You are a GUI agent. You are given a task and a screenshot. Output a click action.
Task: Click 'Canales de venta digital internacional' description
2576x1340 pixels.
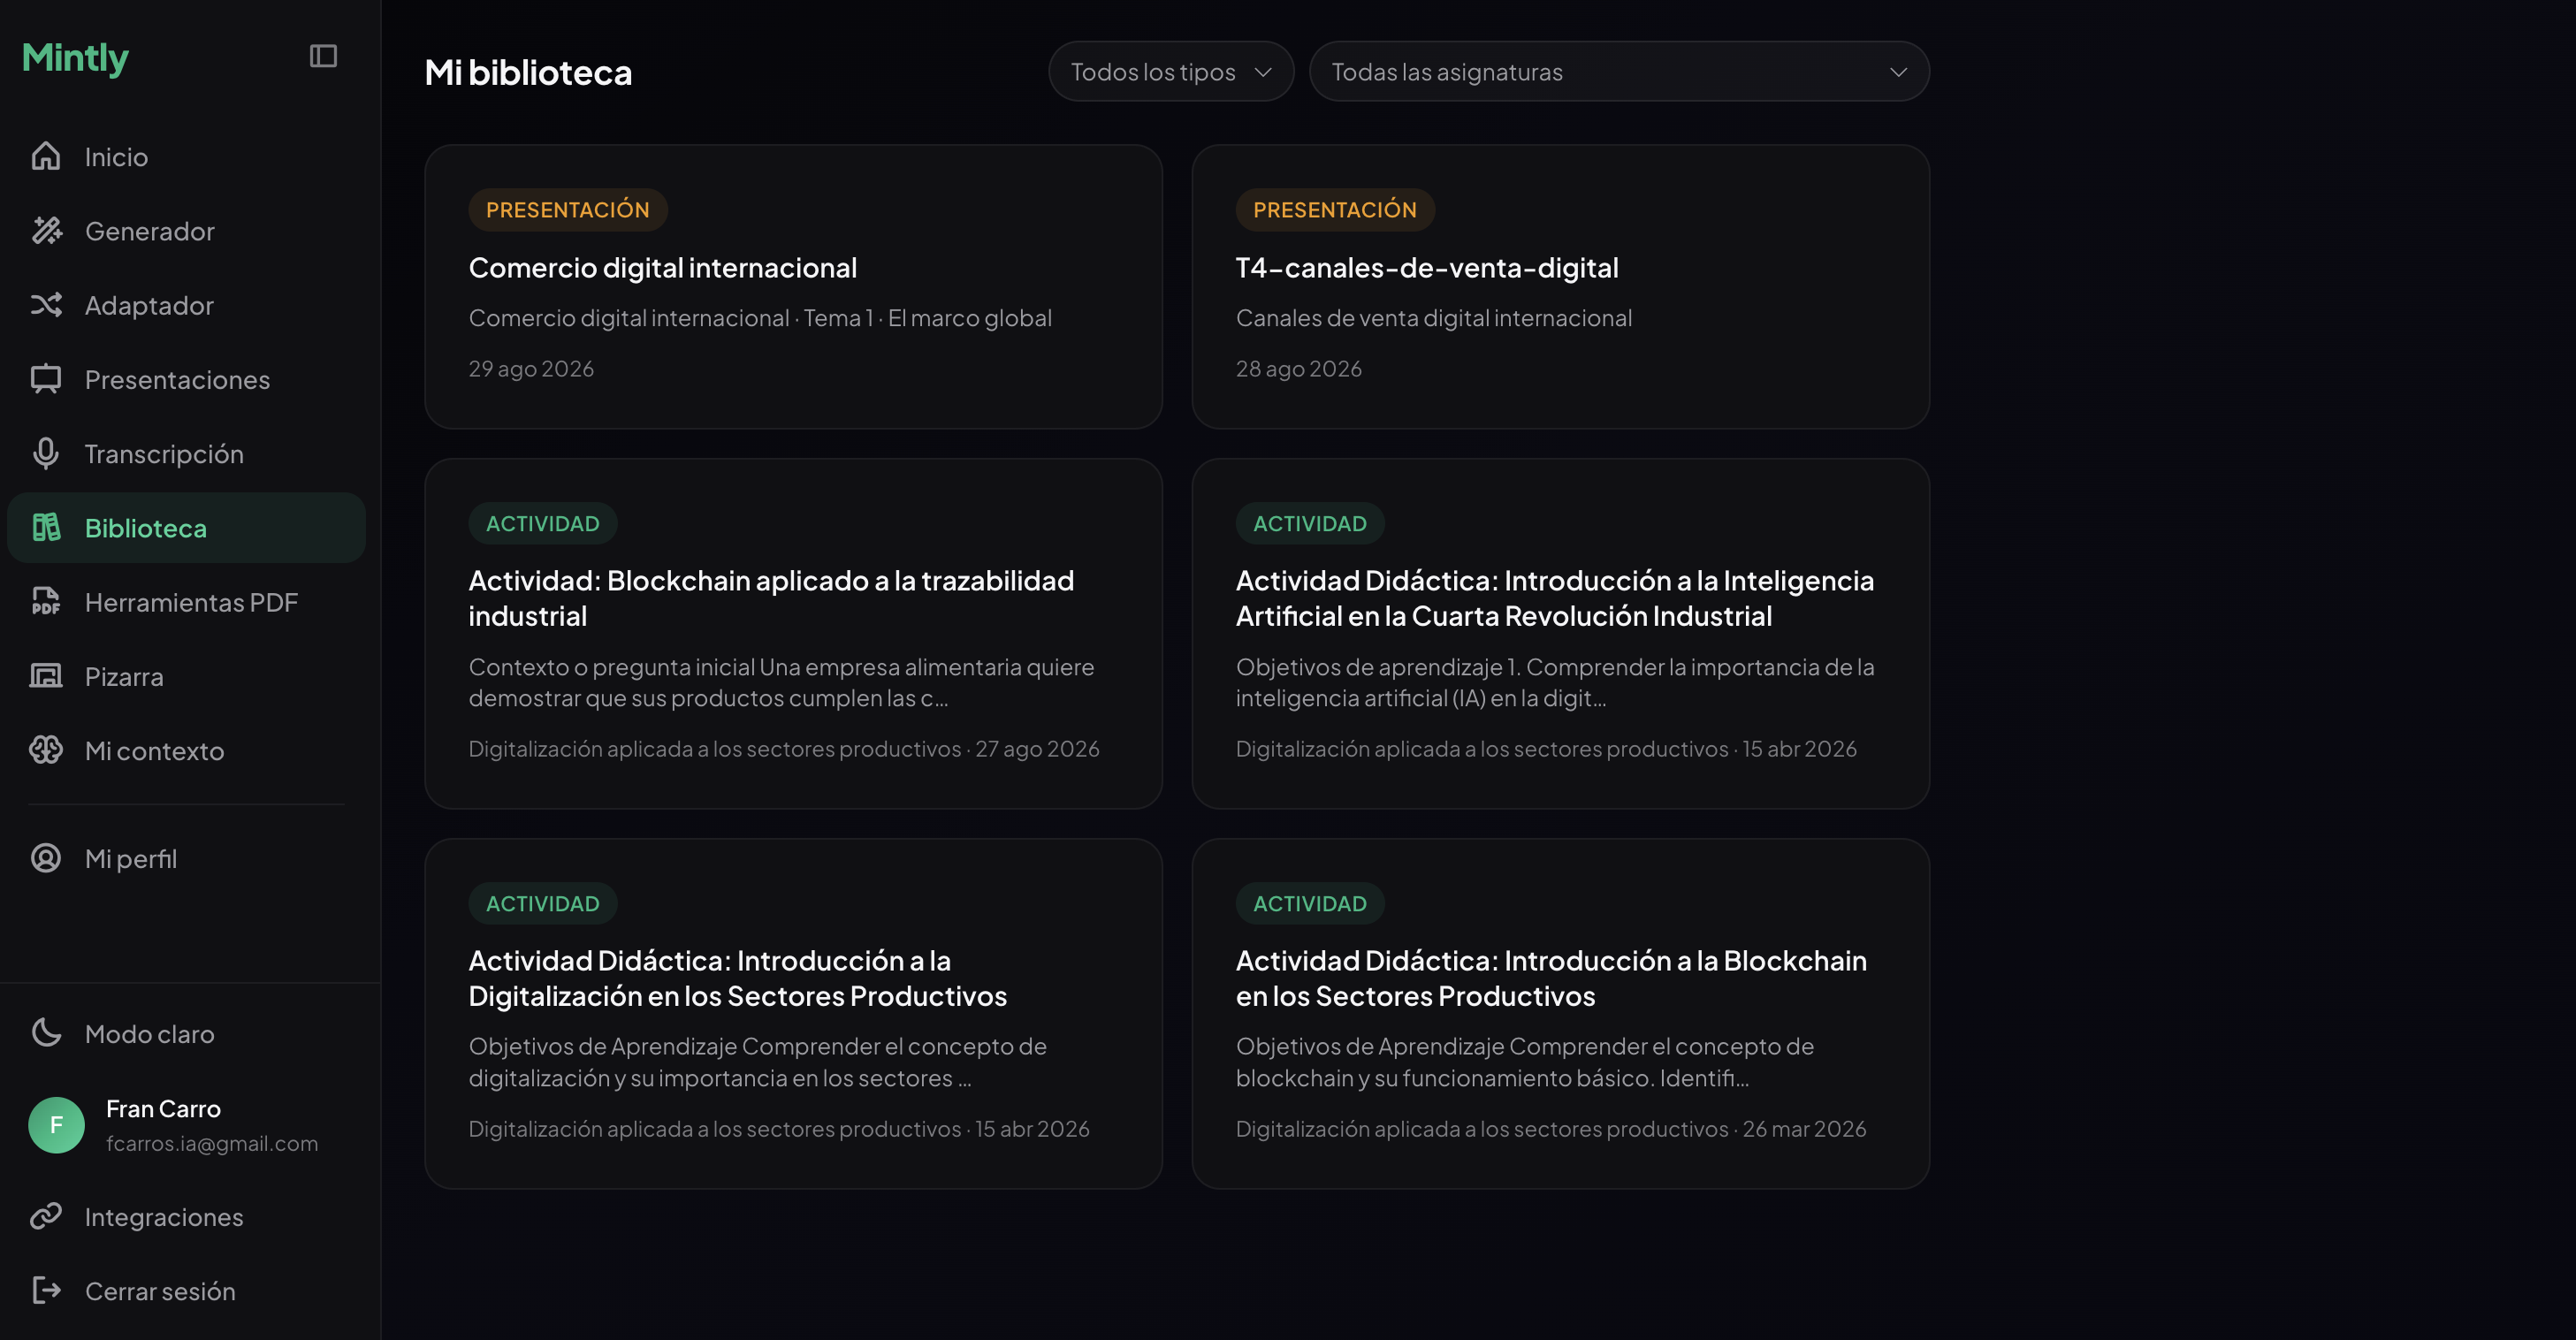(1434, 318)
